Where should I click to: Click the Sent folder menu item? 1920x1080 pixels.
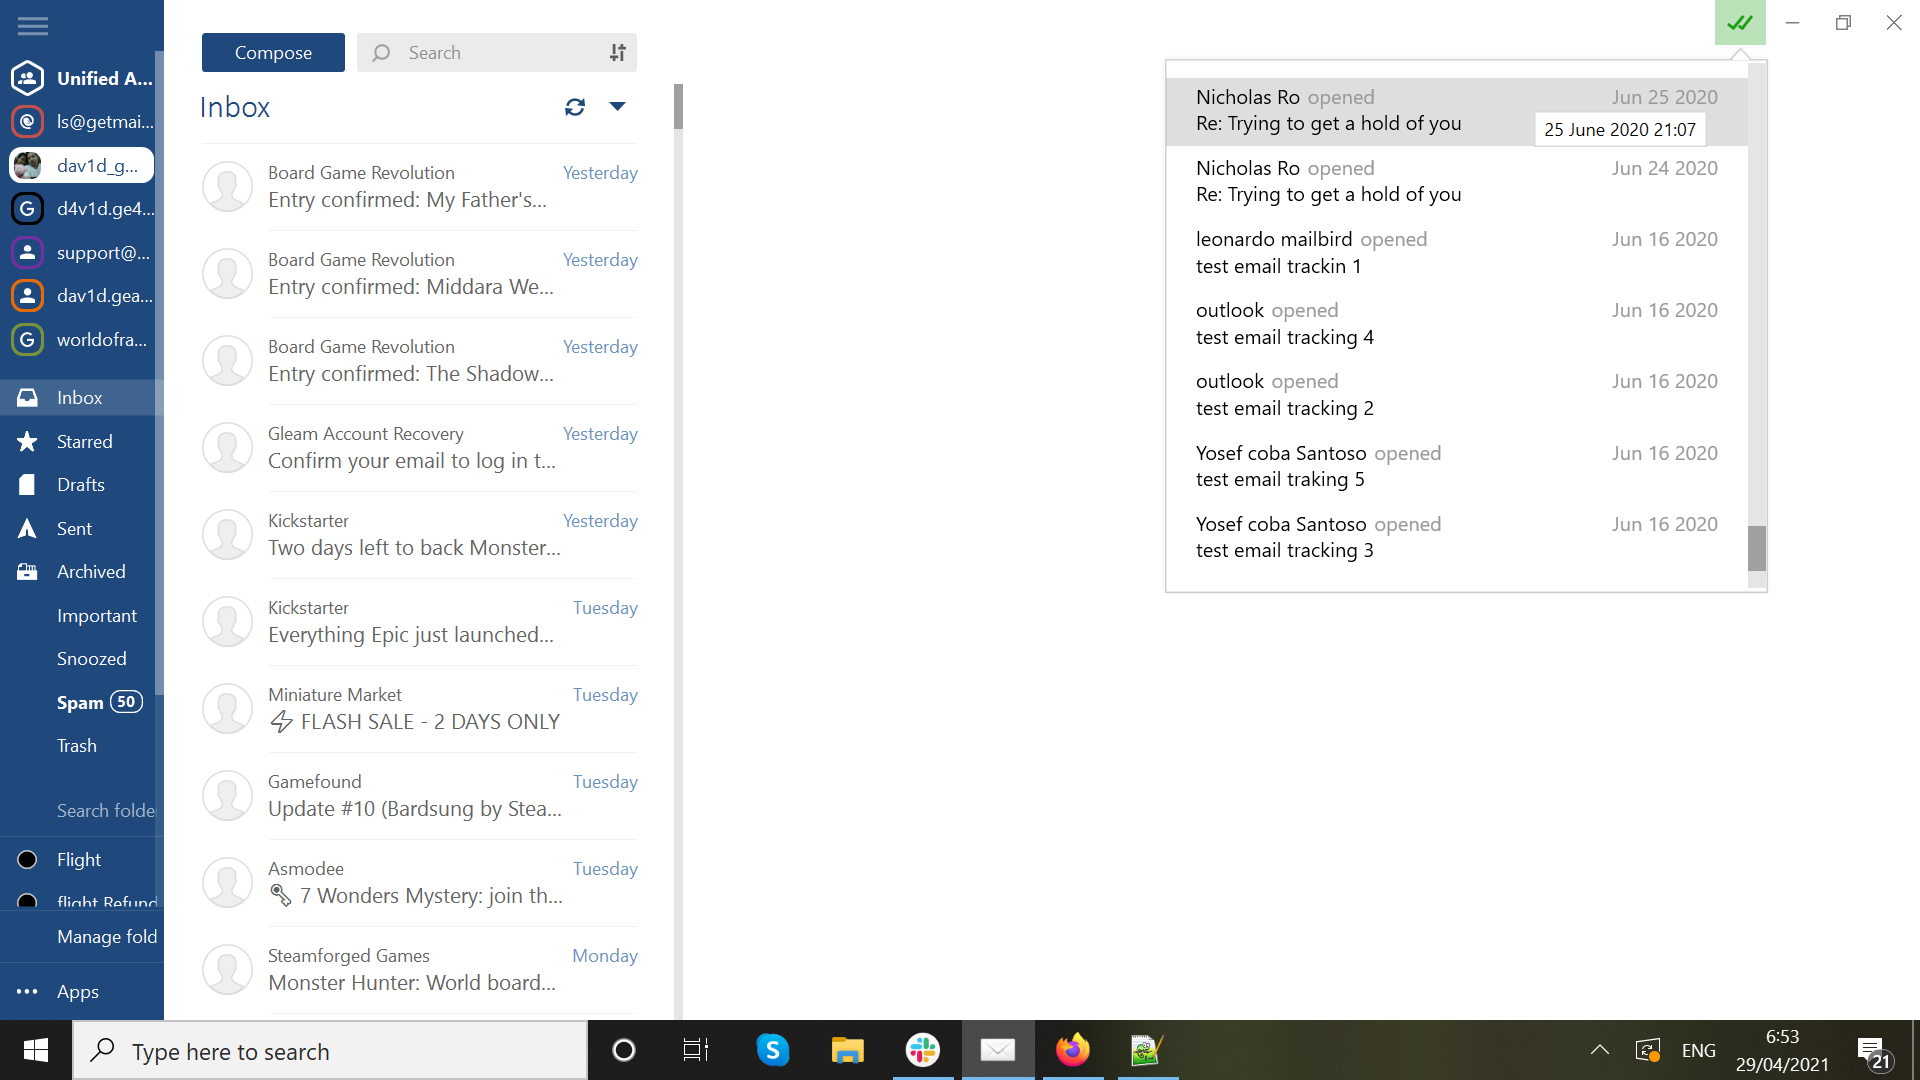point(74,527)
